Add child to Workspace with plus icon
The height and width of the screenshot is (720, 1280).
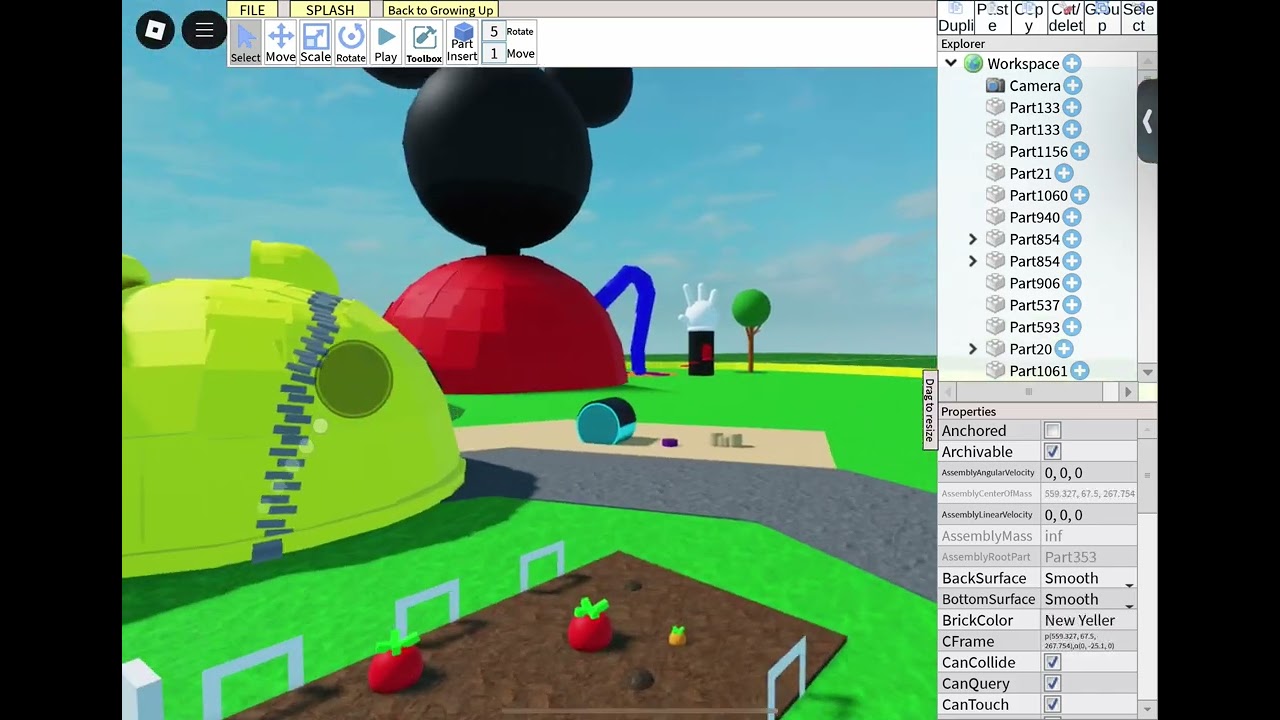coord(1072,63)
